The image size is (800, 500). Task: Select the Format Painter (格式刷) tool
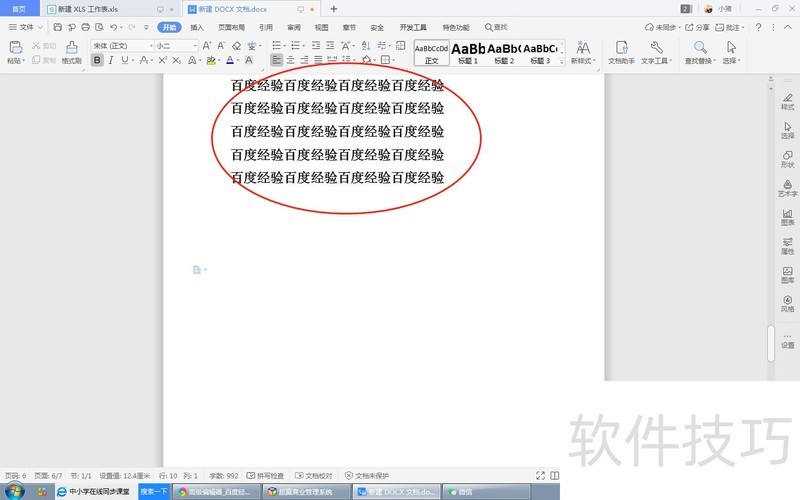point(71,52)
